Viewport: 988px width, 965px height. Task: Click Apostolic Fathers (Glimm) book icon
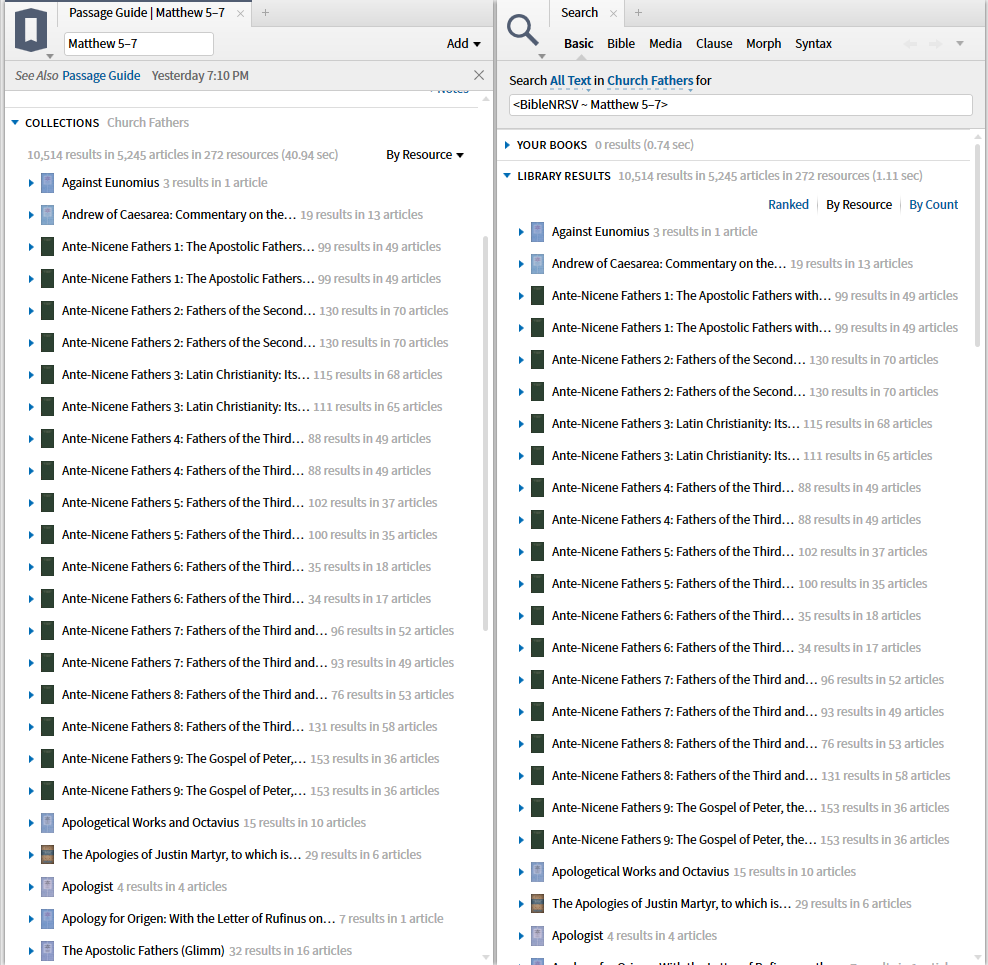(47, 951)
